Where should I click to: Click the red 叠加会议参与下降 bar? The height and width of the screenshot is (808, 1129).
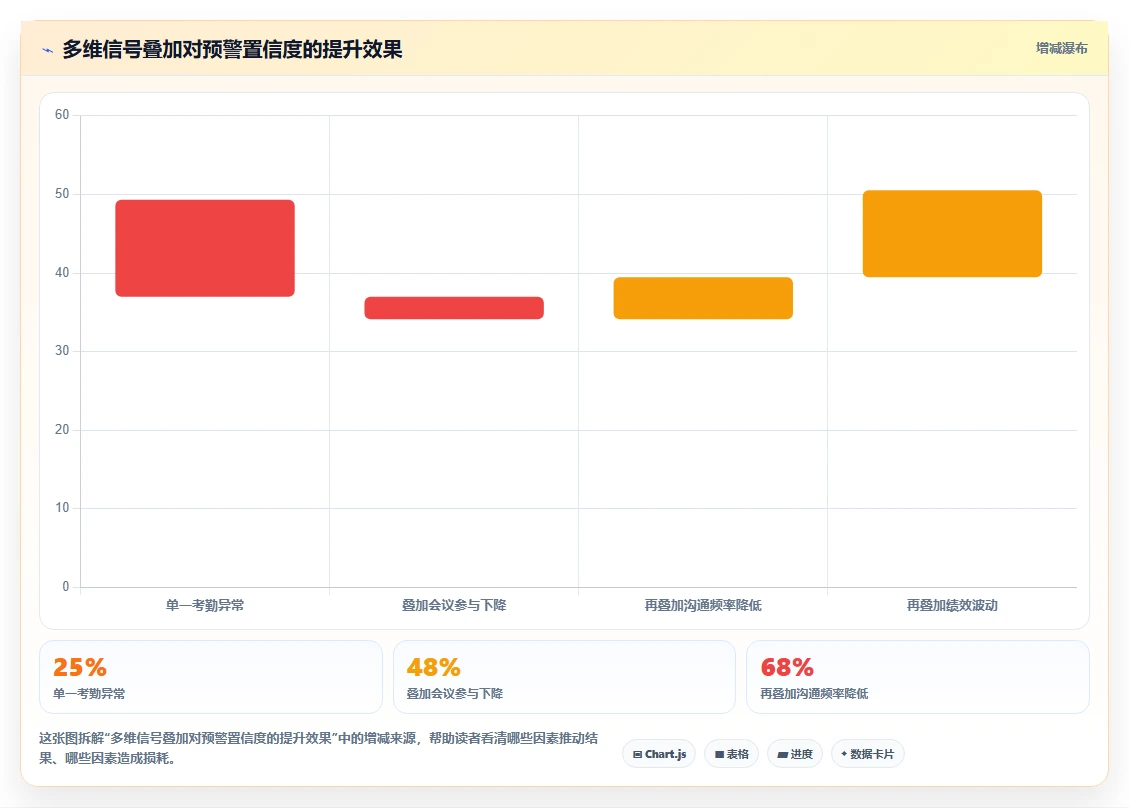pos(454,308)
